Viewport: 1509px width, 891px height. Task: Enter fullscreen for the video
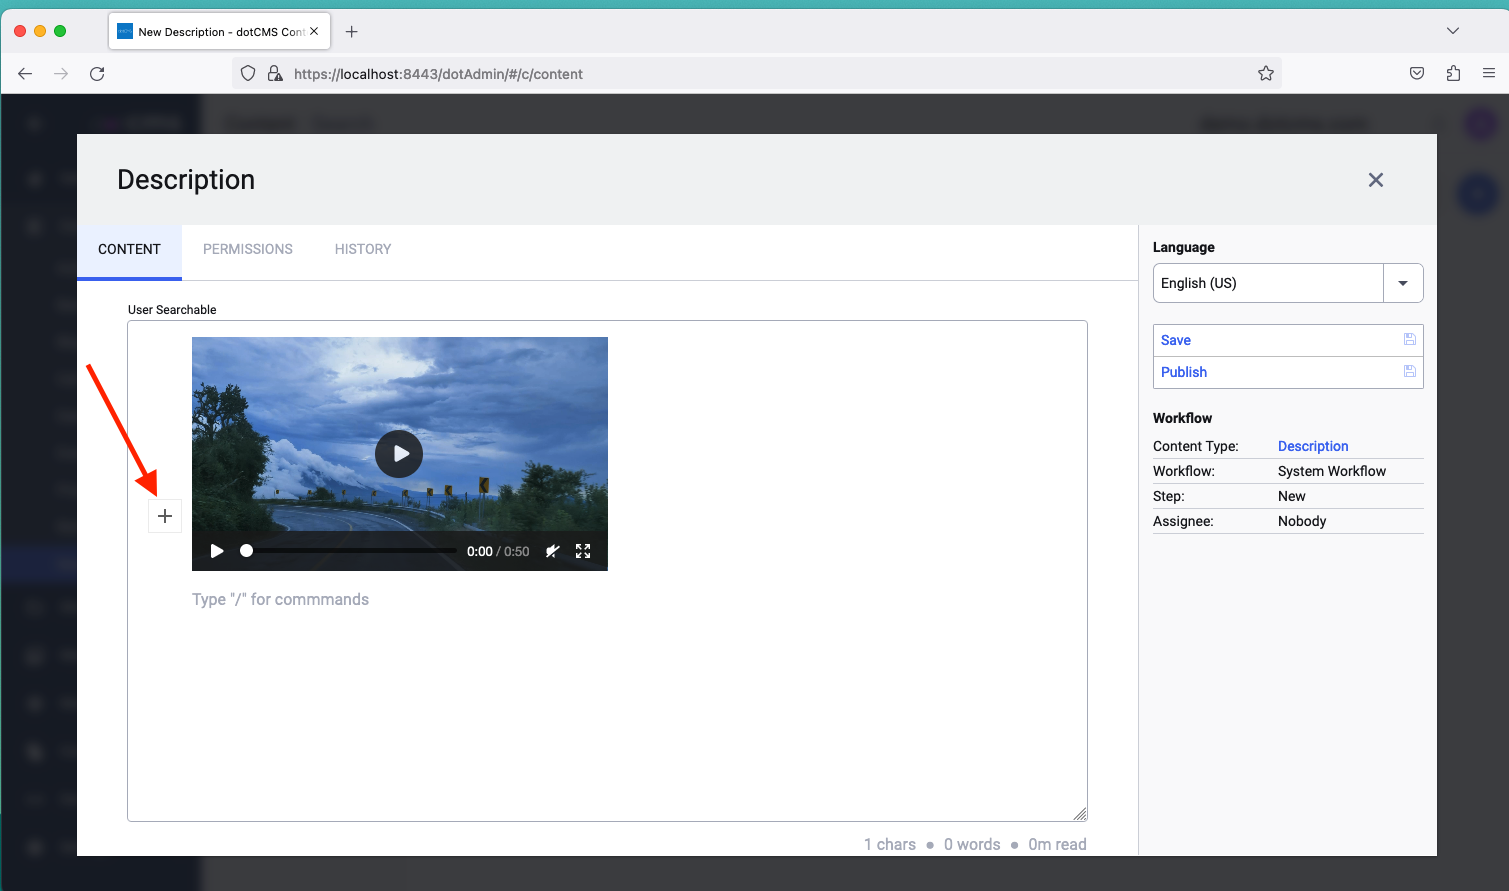pyautogui.click(x=583, y=551)
